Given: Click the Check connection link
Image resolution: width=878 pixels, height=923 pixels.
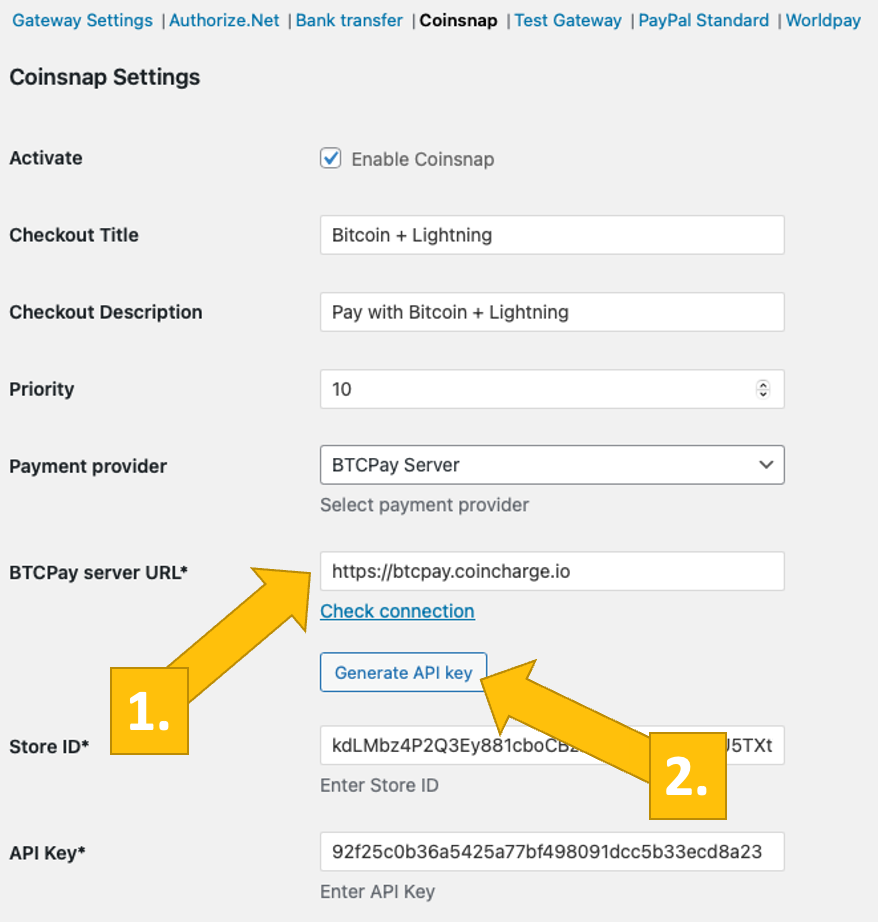Looking at the screenshot, I should coord(397,611).
